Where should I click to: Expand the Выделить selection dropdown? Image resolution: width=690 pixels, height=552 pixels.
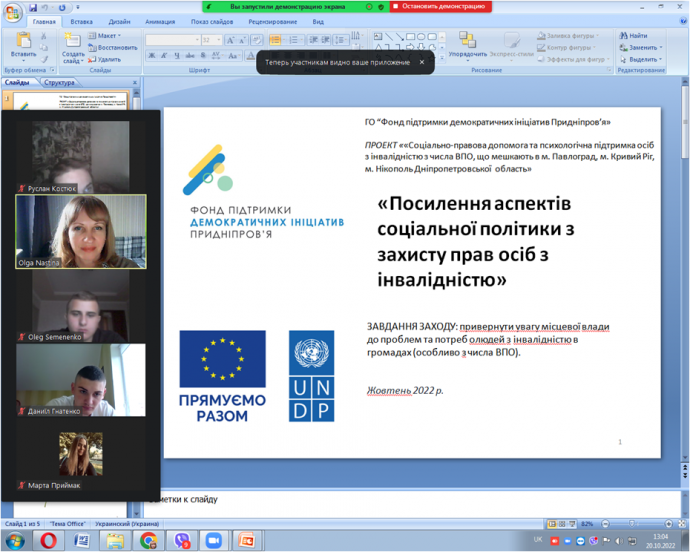pos(642,59)
